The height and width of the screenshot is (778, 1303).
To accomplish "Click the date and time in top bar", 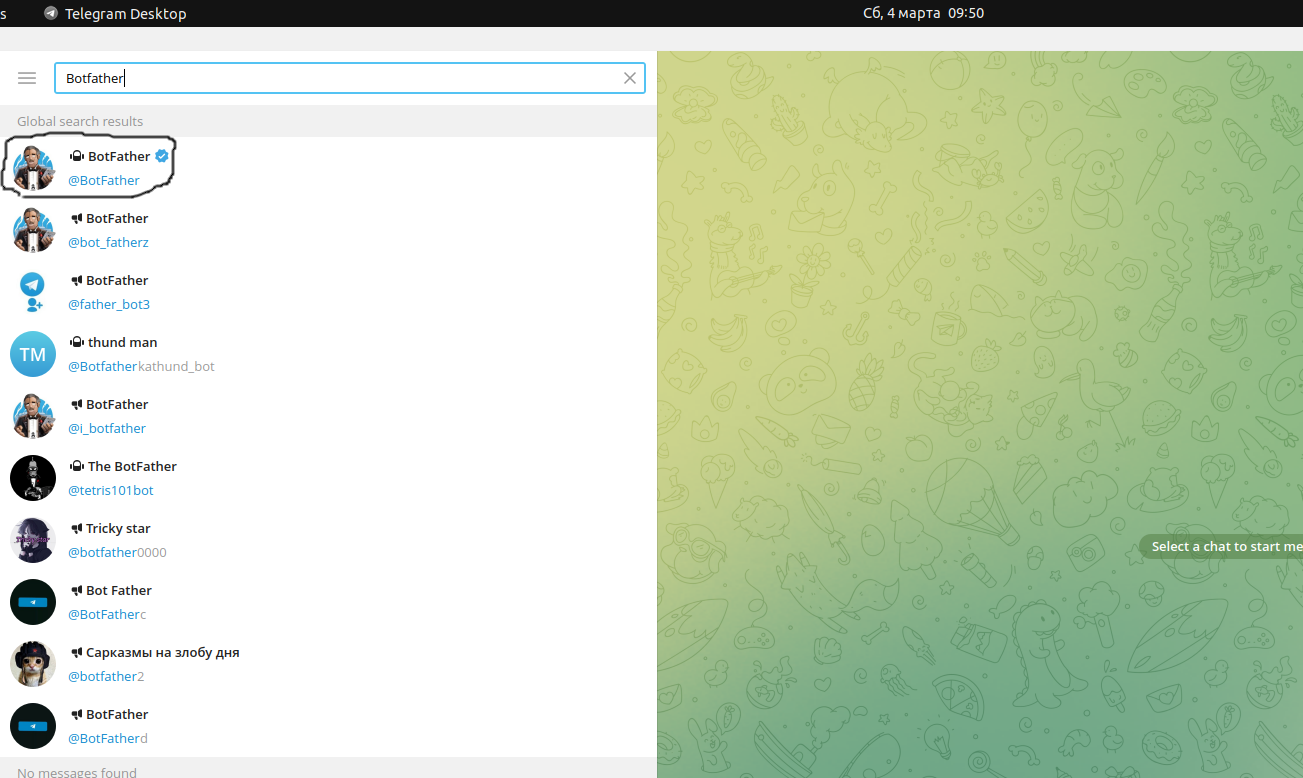I will tap(923, 13).
